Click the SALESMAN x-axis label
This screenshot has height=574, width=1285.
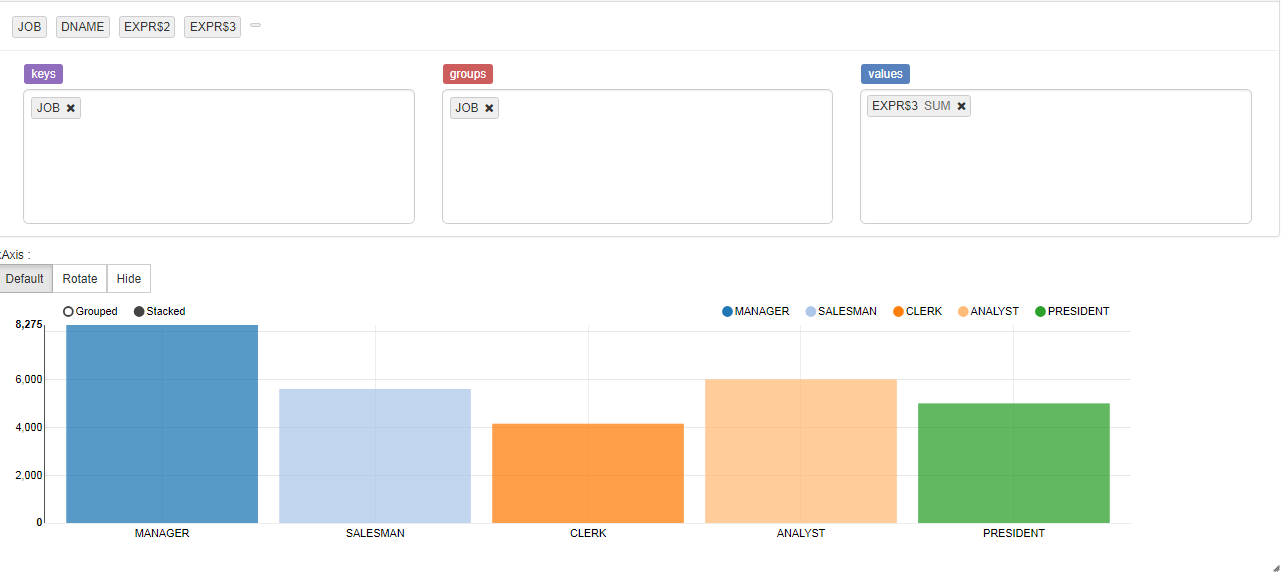point(375,534)
